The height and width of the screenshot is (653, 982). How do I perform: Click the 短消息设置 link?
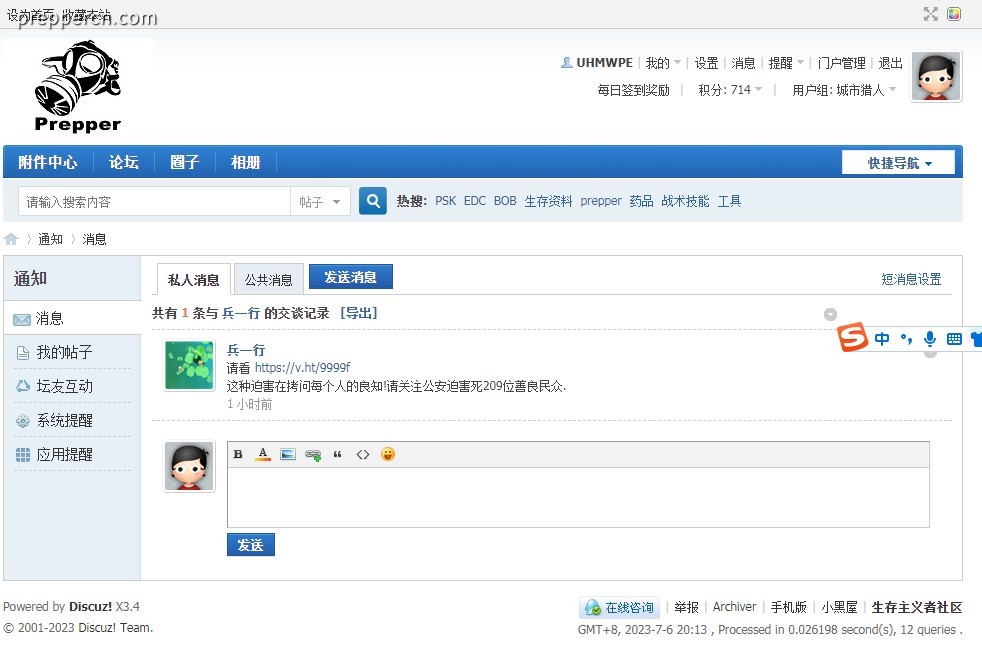tap(911, 279)
